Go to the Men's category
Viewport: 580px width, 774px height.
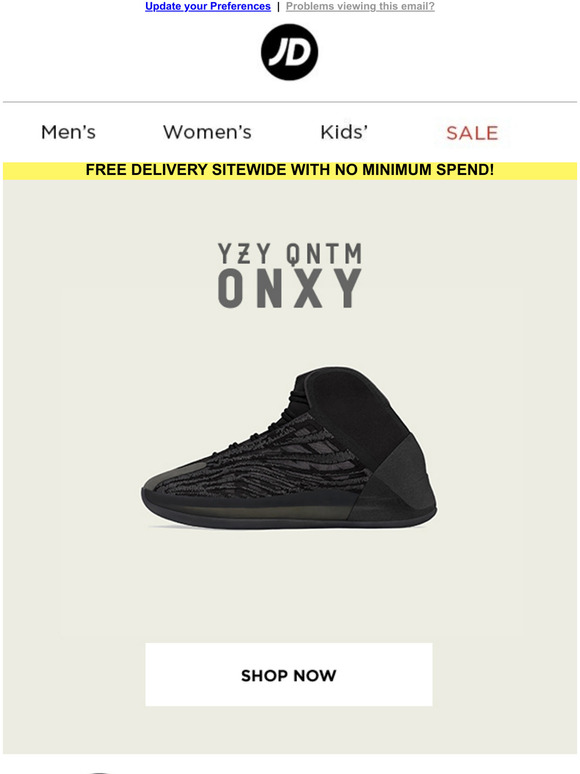tap(68, 132)
